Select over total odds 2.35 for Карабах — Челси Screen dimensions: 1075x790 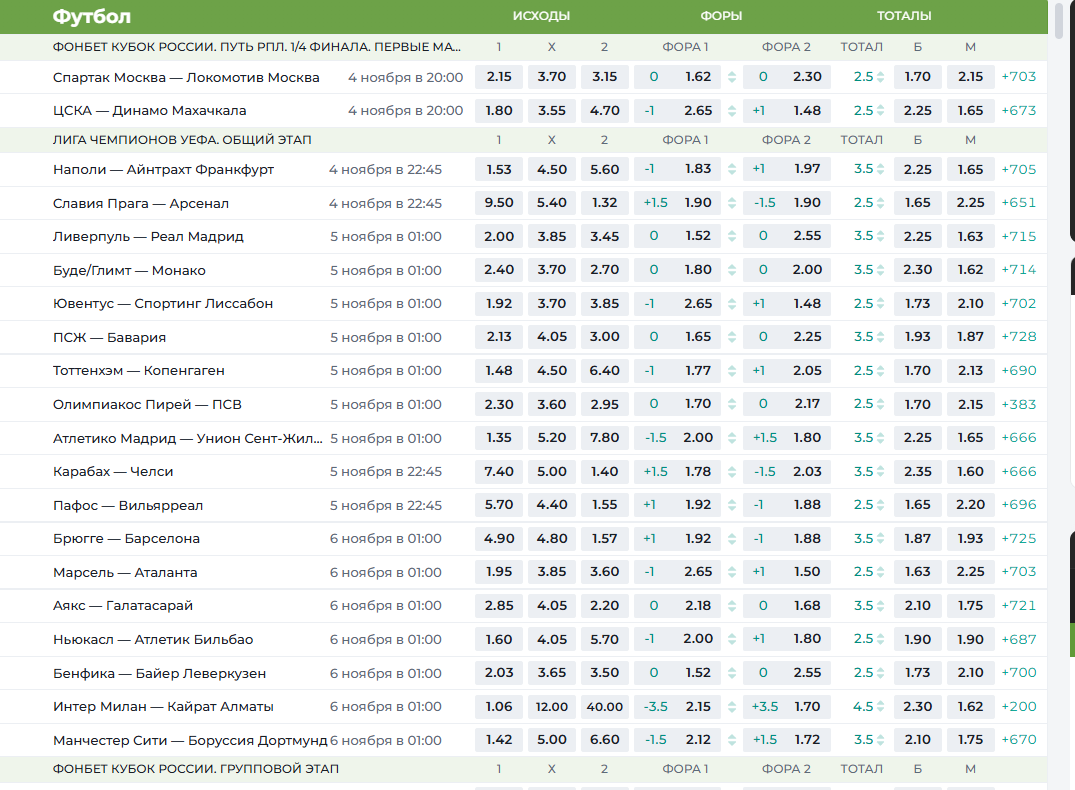tap(917, 472)
